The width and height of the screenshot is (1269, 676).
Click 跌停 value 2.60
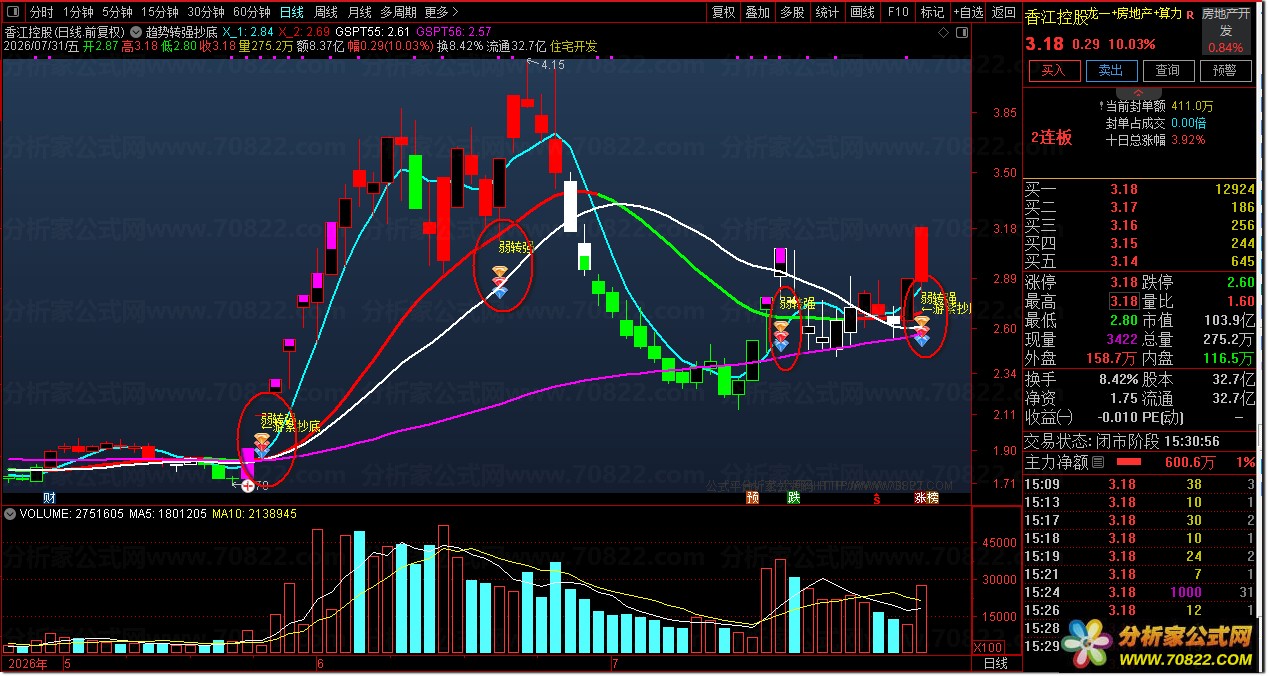1240,283
